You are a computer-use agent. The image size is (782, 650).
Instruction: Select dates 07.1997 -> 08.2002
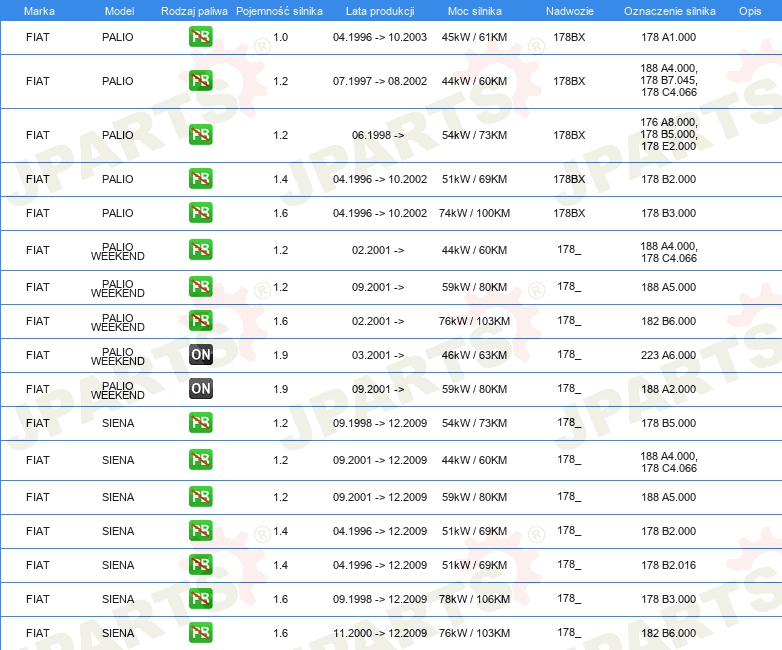tap(380, 81)
